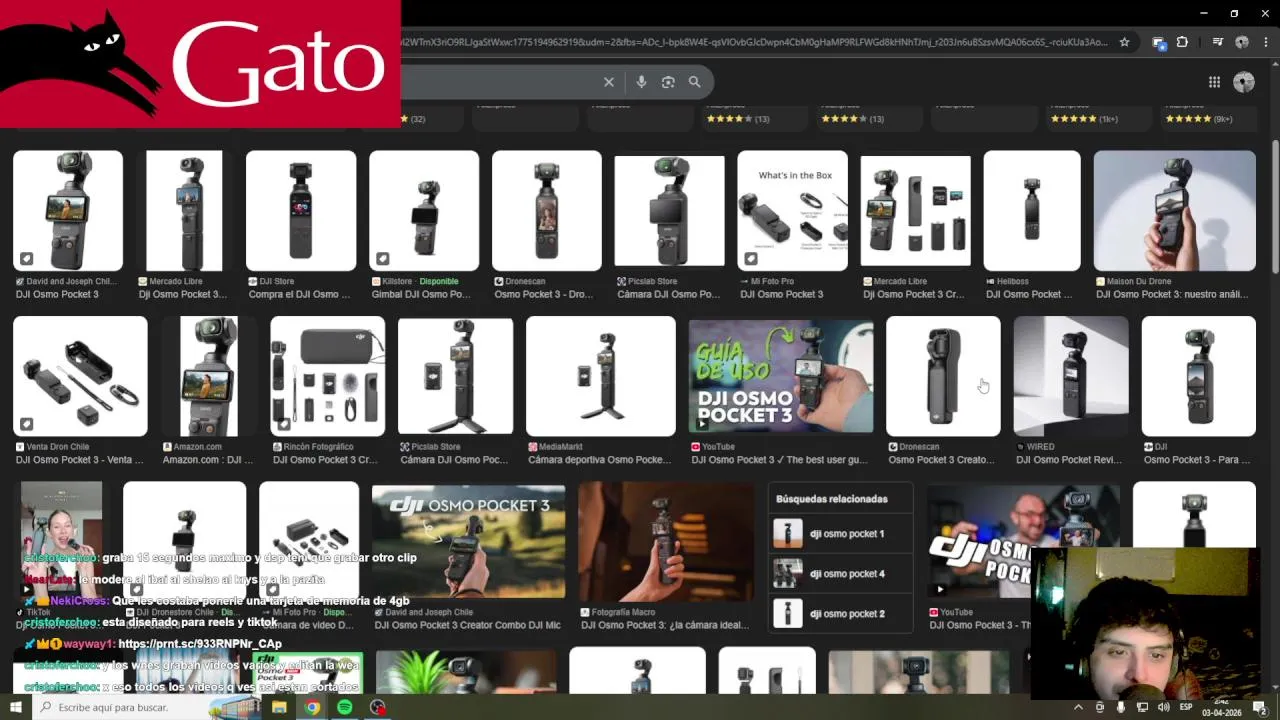Screen dimensions: 1280x720
Task: Click the Hellboss 'DJI Osmo Pocket ...' caption
Action: pyautogui.click(x=1029, y=295)
